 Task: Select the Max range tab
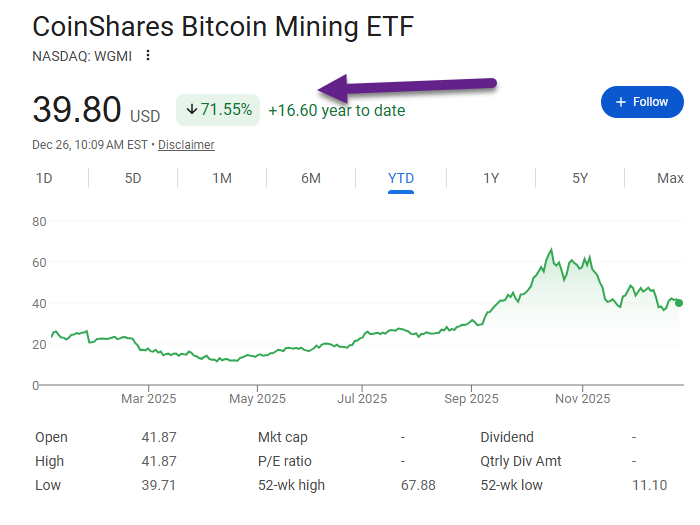[x=670, y=179]
